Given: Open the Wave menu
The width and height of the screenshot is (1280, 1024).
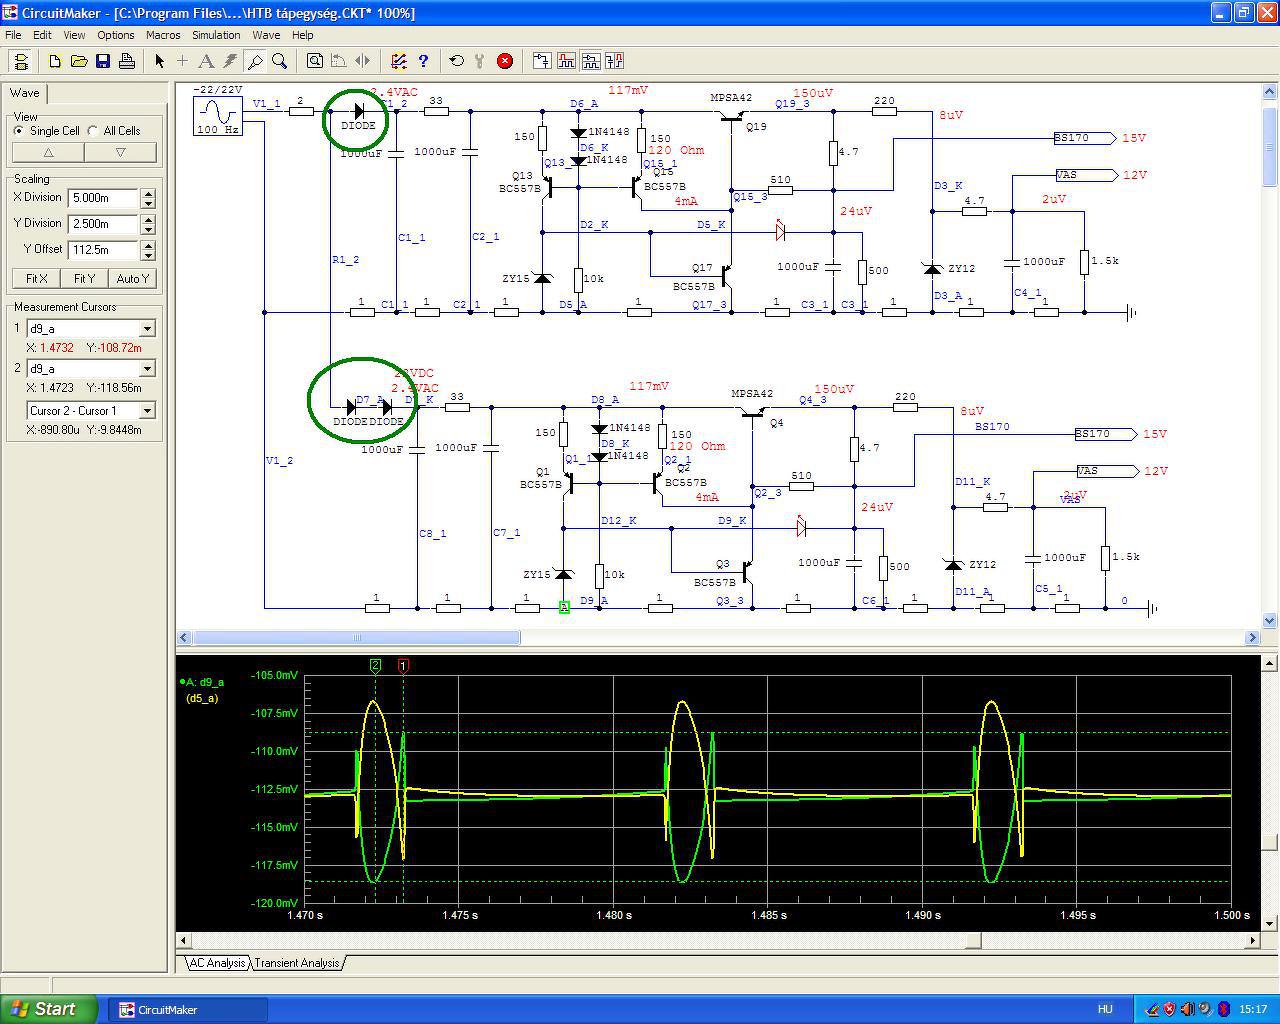Looking at the screenshot, I should coord(266,35).
